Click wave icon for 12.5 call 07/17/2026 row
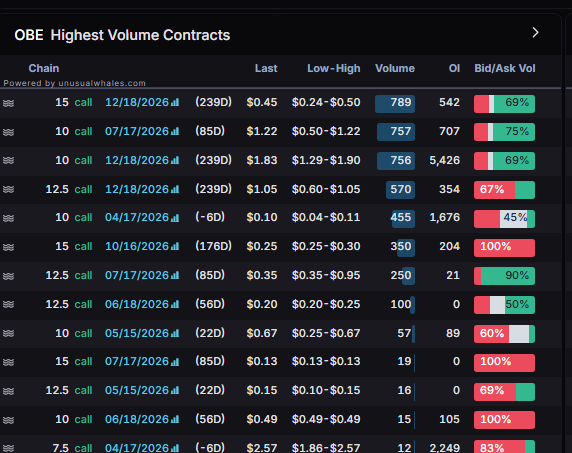Screen dimensions: 572x453 pos(8,276)
